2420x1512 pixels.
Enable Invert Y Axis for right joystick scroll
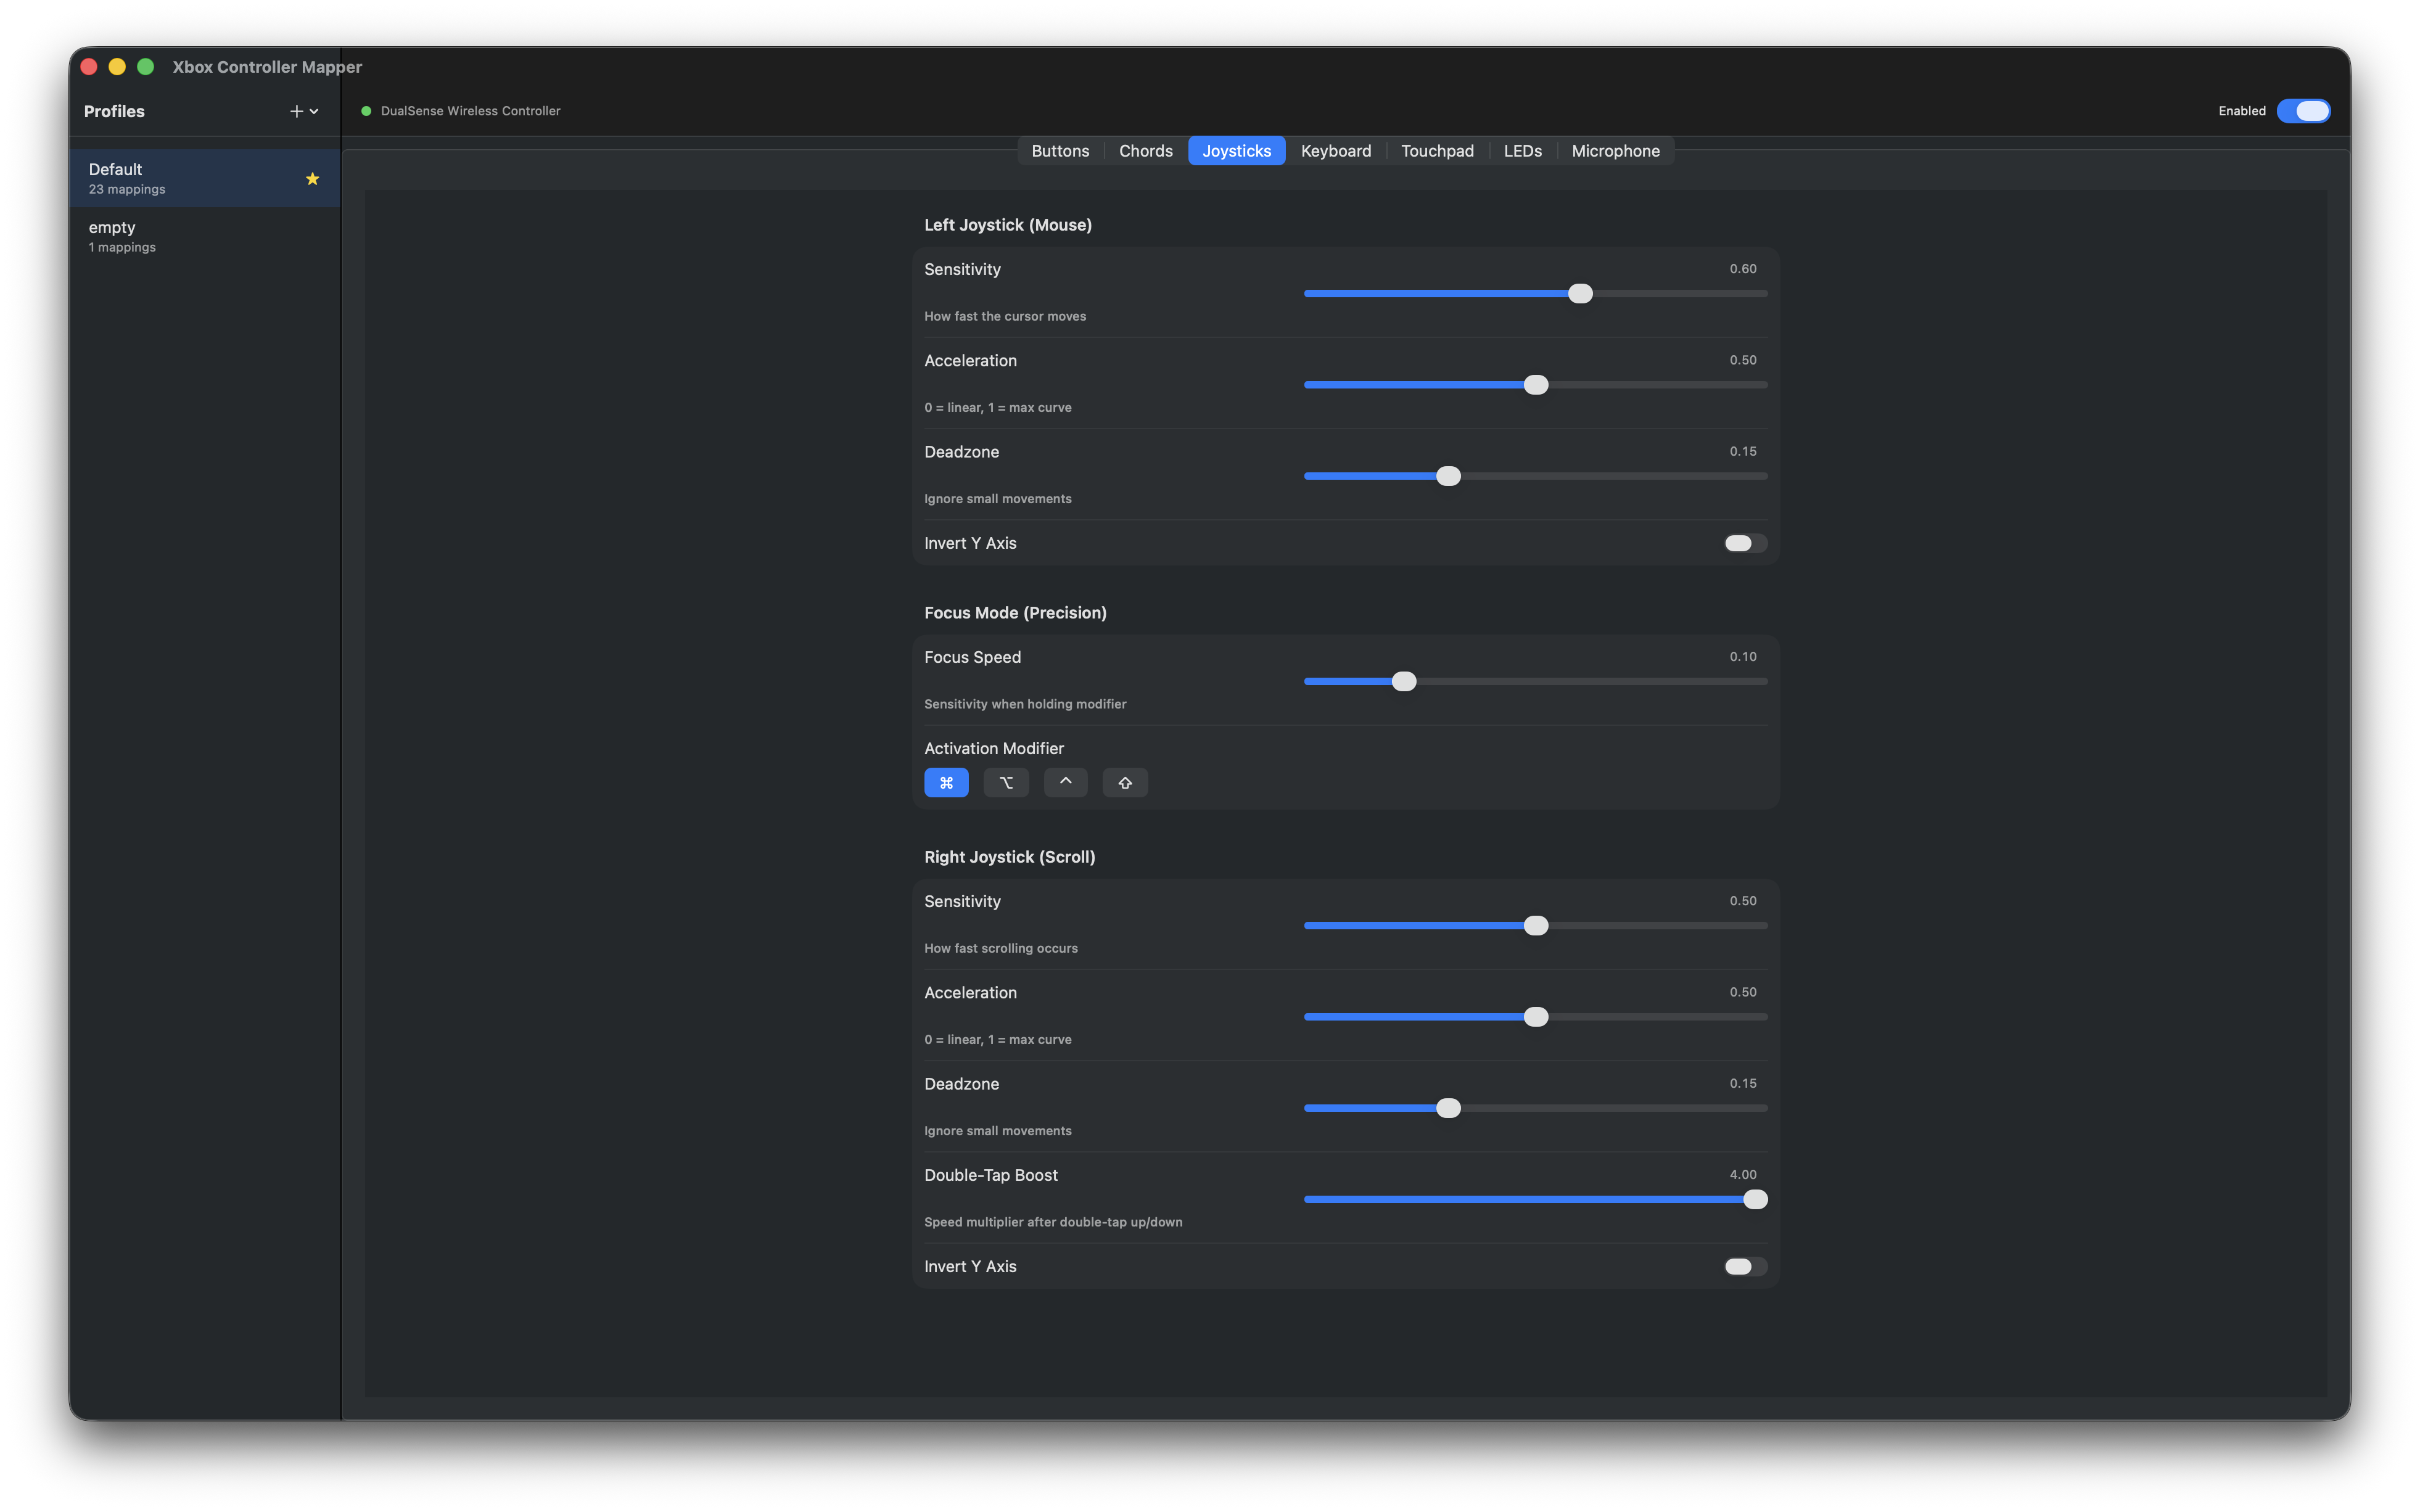coord(1743,1265)
